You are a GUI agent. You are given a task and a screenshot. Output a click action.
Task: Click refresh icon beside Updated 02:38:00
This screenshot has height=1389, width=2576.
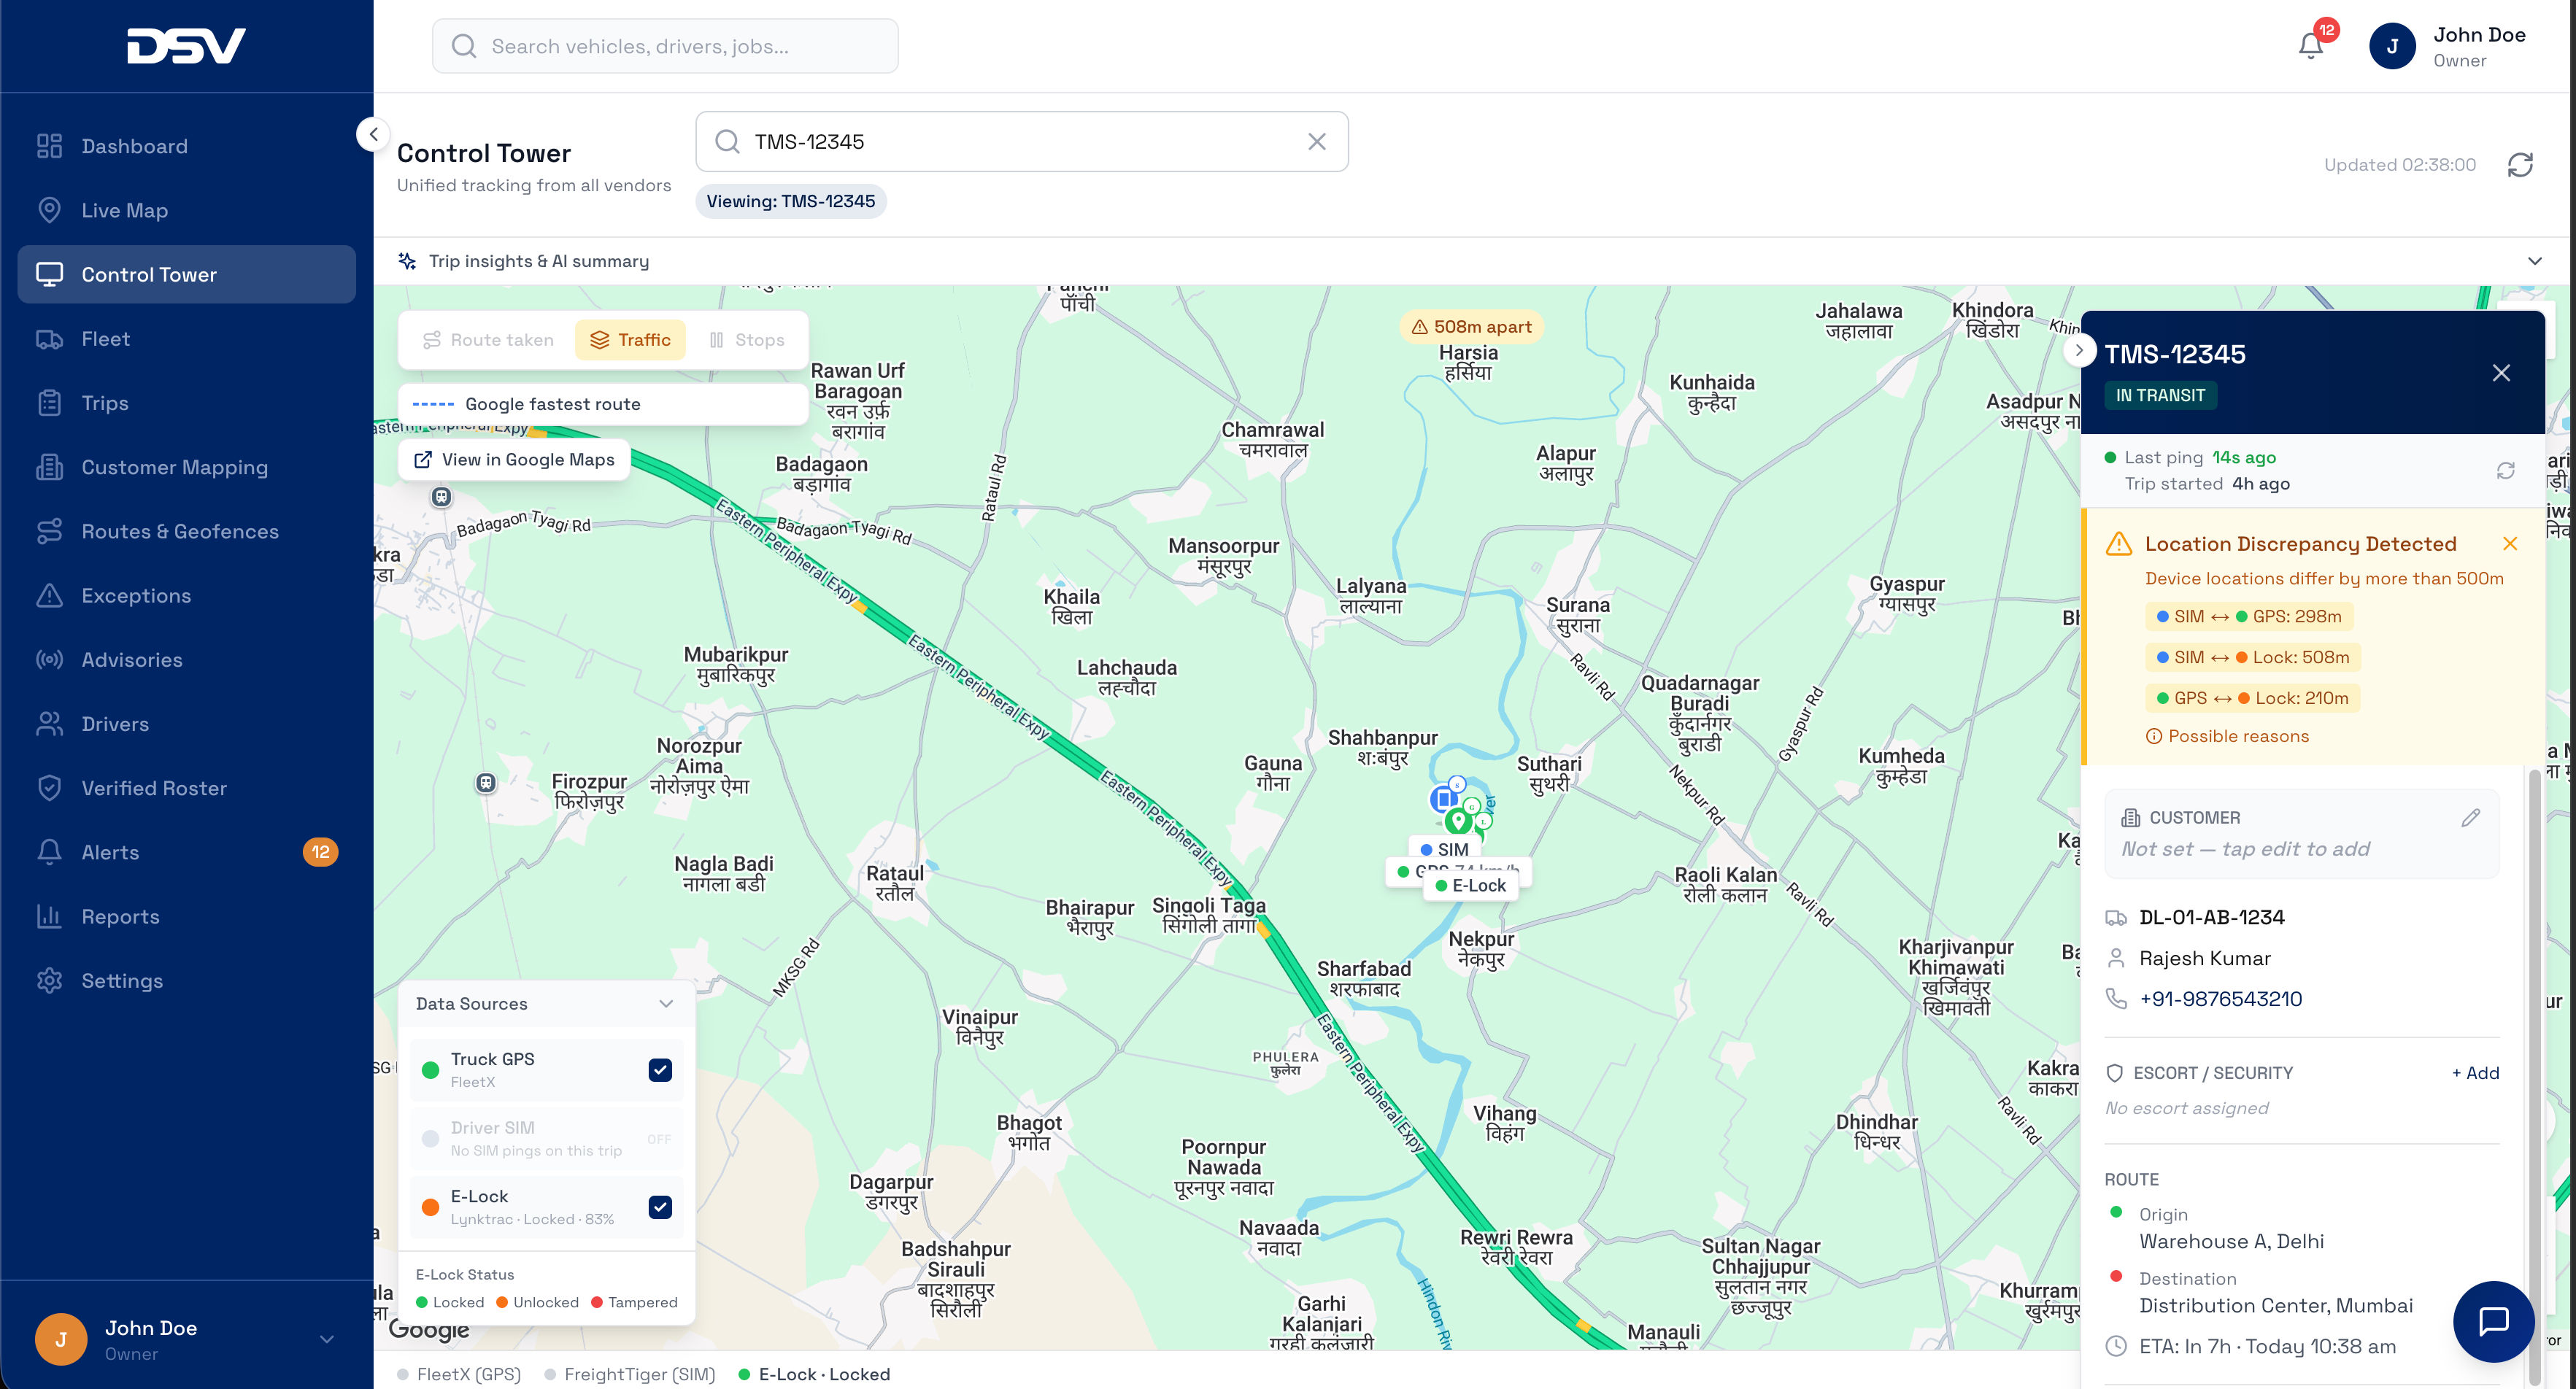(2520, 165)
